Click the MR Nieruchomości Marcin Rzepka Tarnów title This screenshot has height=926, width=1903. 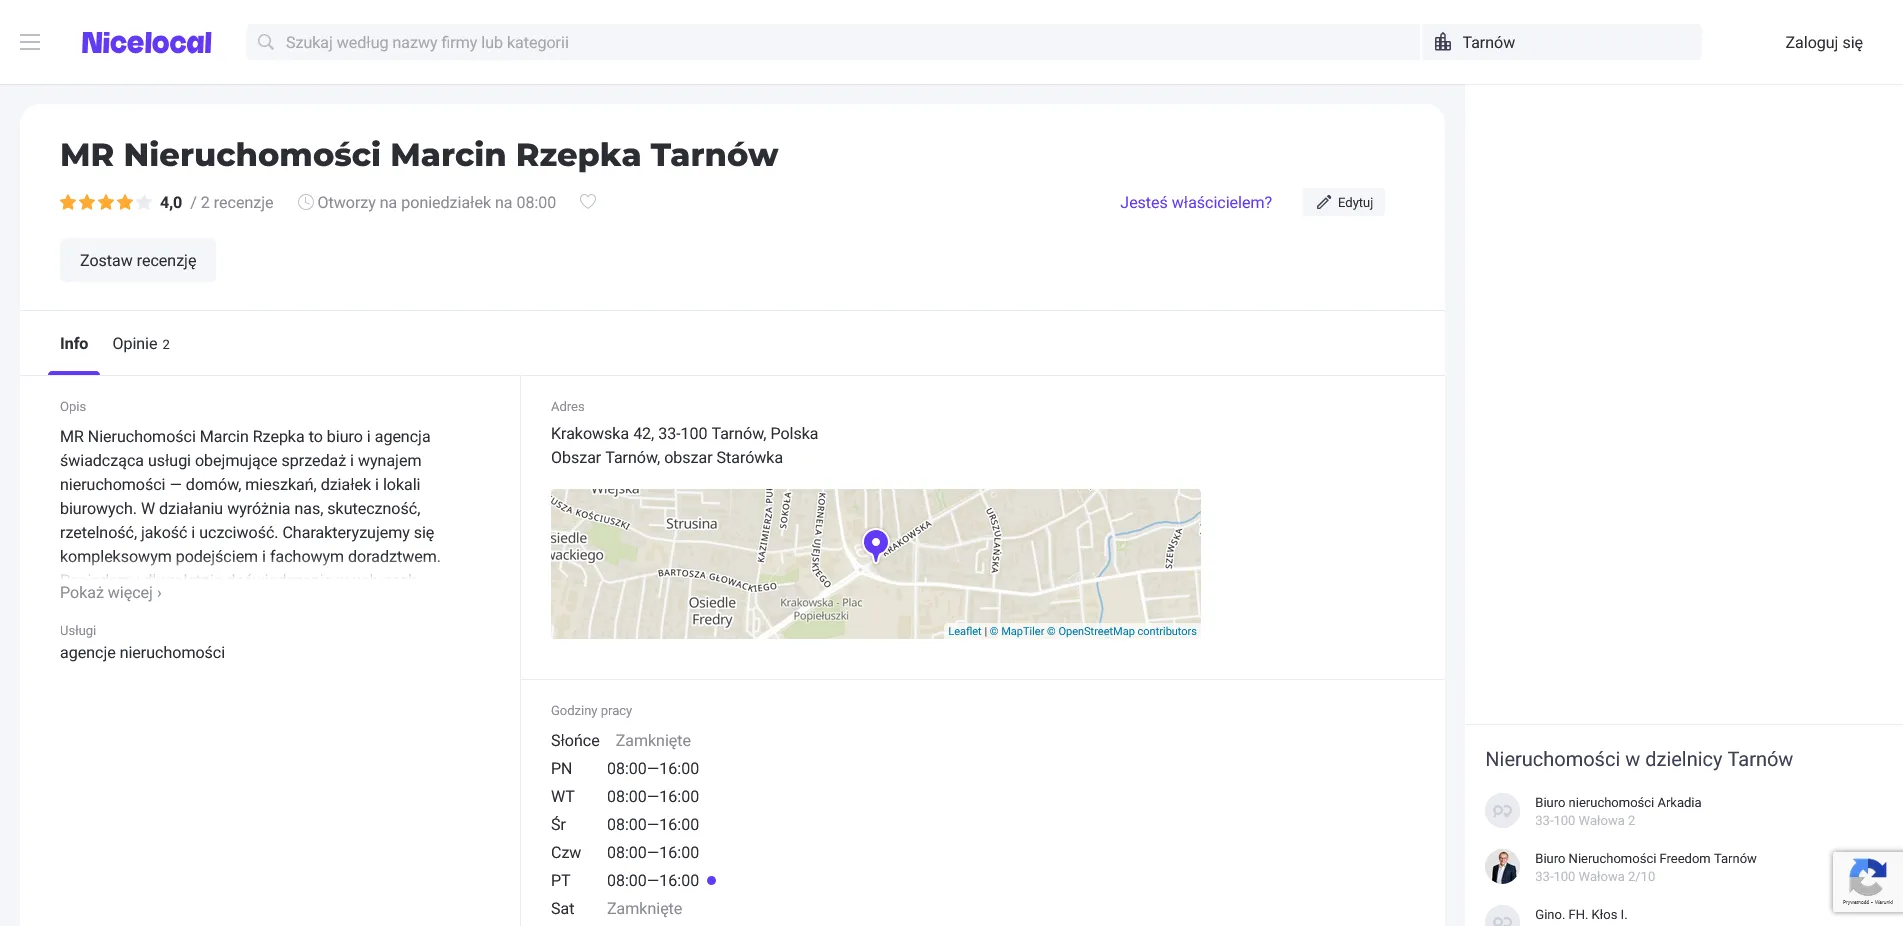pyautogui.click(x=419, y=155)
